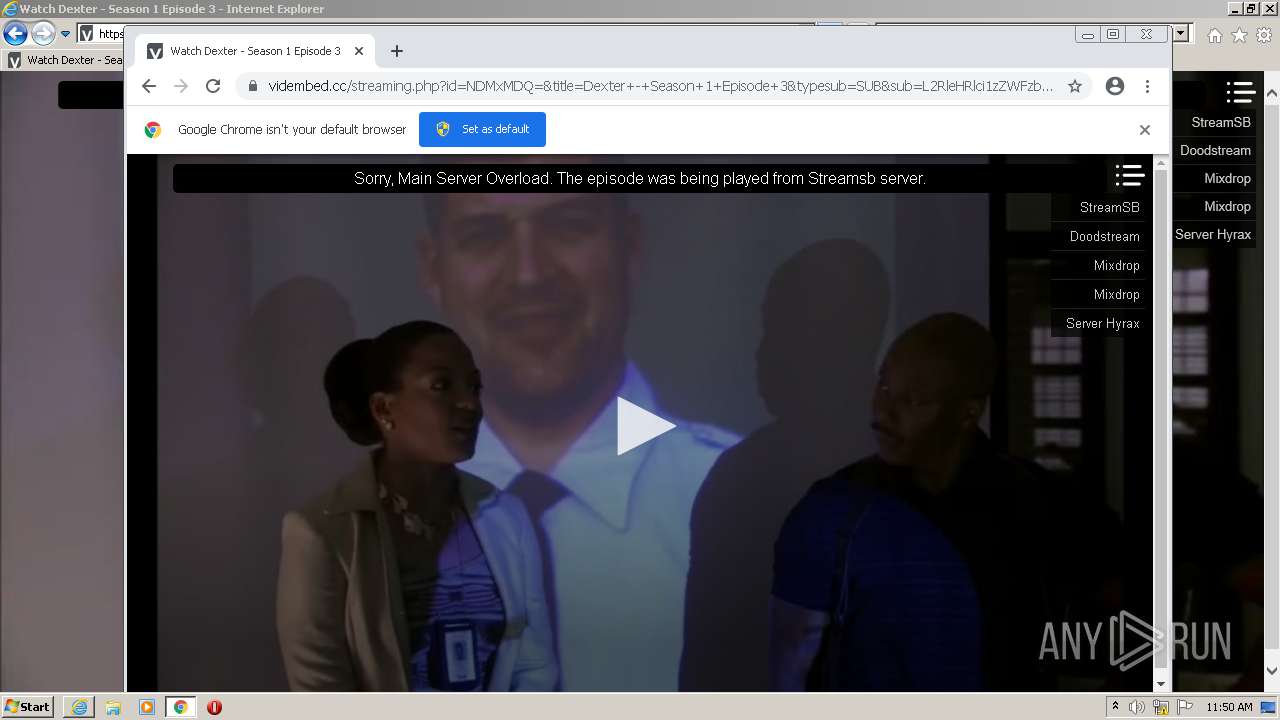Screen dimensions: 1280x720
Task: Click Chrome's forward arrow button
Action: tap(181, 86)
